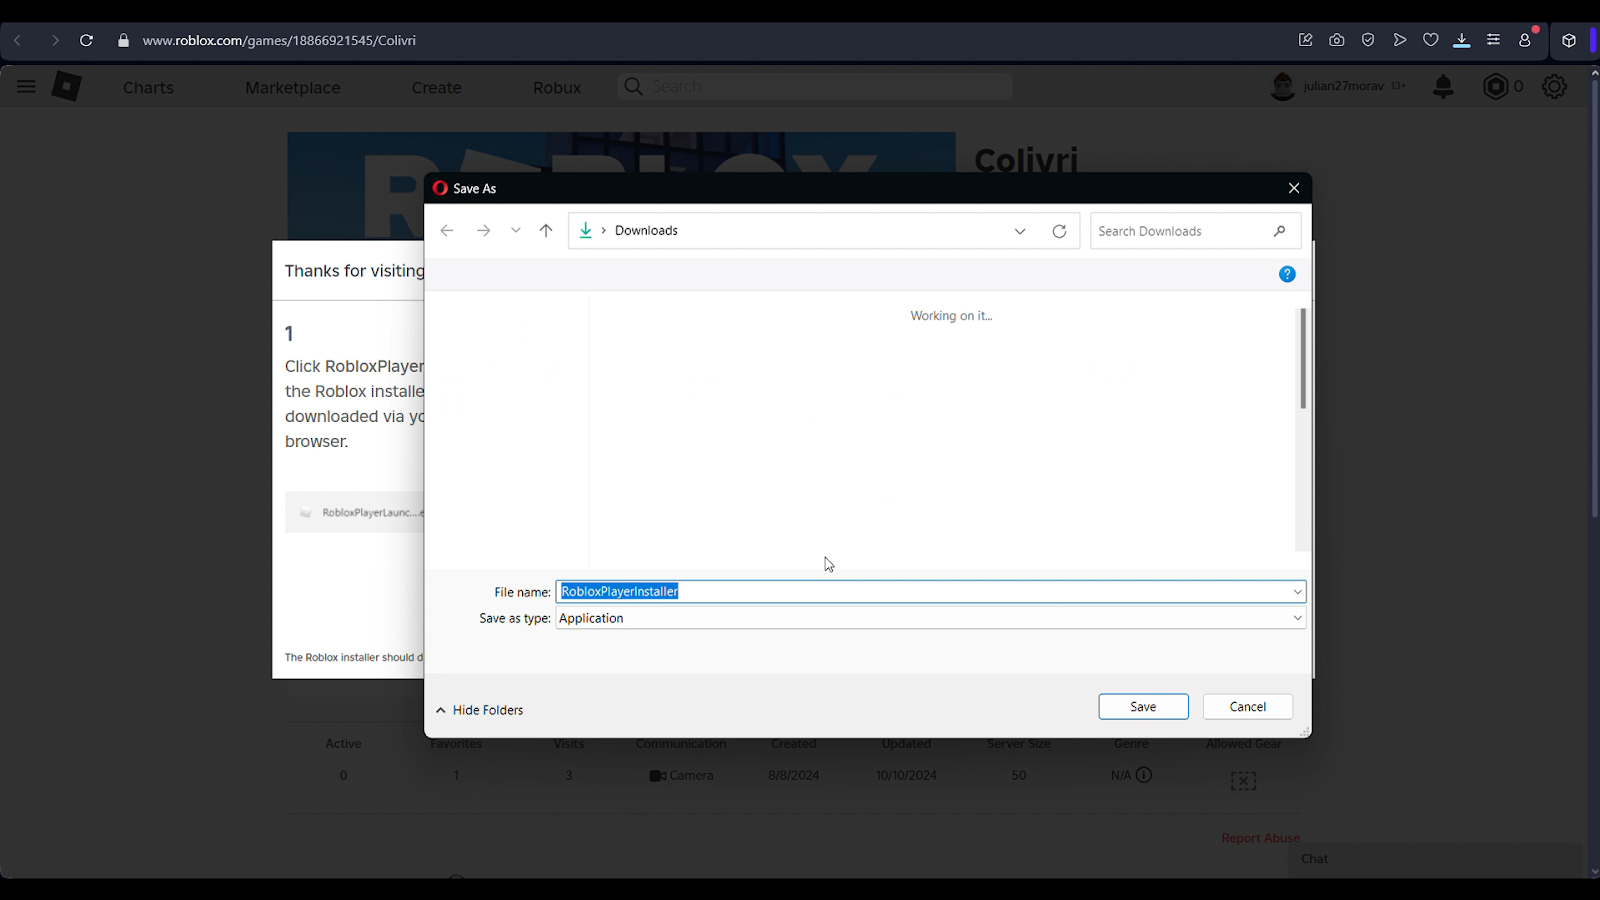
Task: Add page to bookmarks heart icon
Action: point(1431,40)
